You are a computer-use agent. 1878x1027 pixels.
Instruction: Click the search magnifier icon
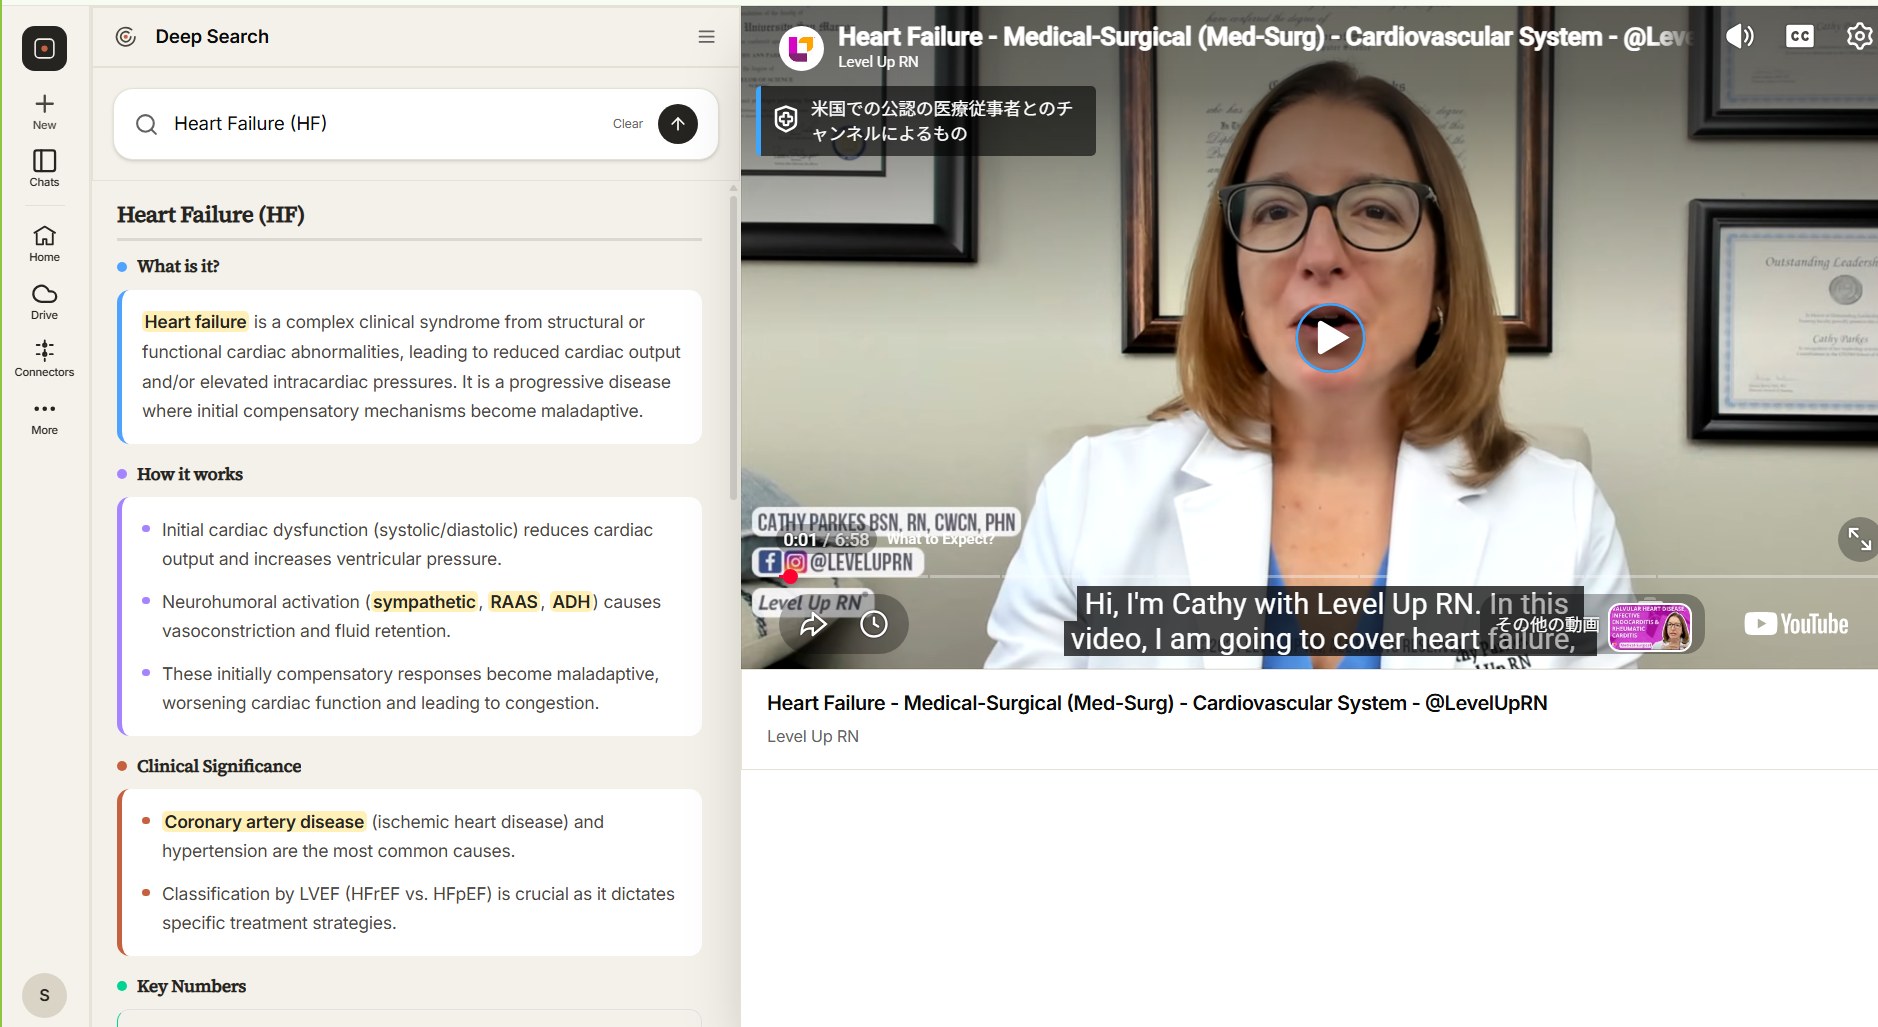[x=146, y=124]
